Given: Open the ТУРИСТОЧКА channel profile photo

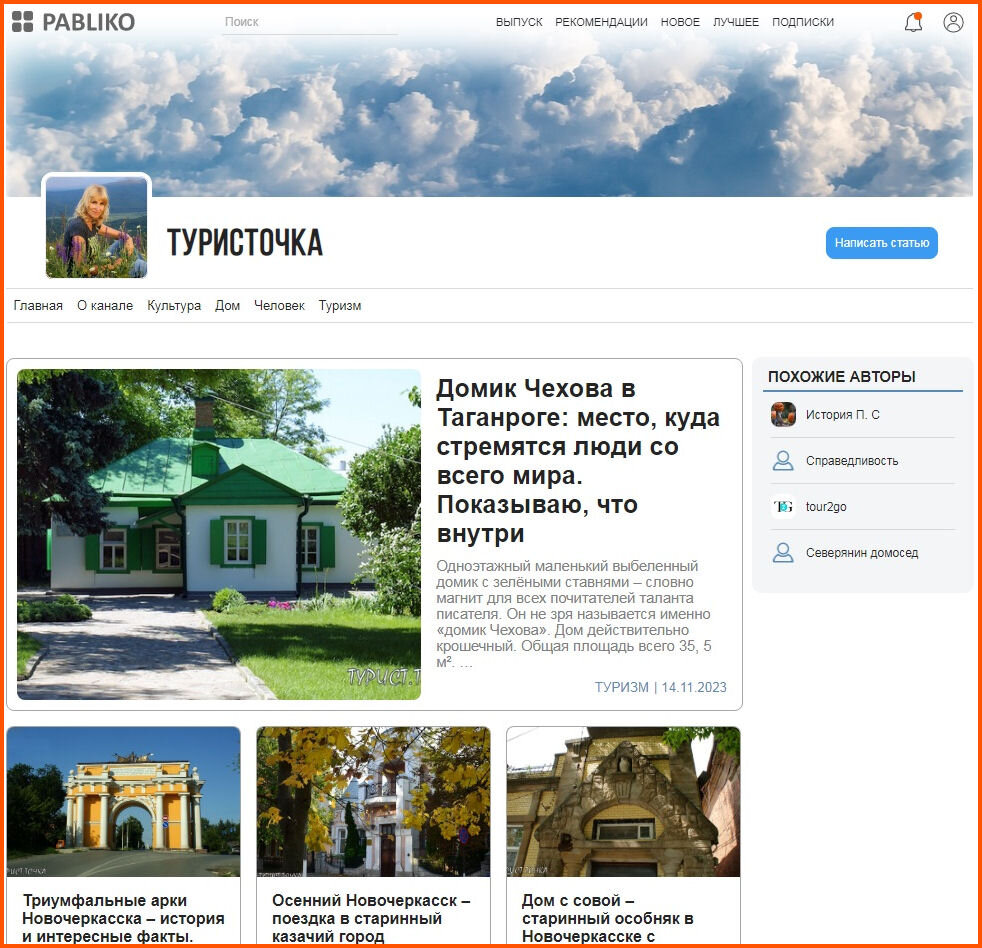Looking at the screenshot, I should (96, 225).
